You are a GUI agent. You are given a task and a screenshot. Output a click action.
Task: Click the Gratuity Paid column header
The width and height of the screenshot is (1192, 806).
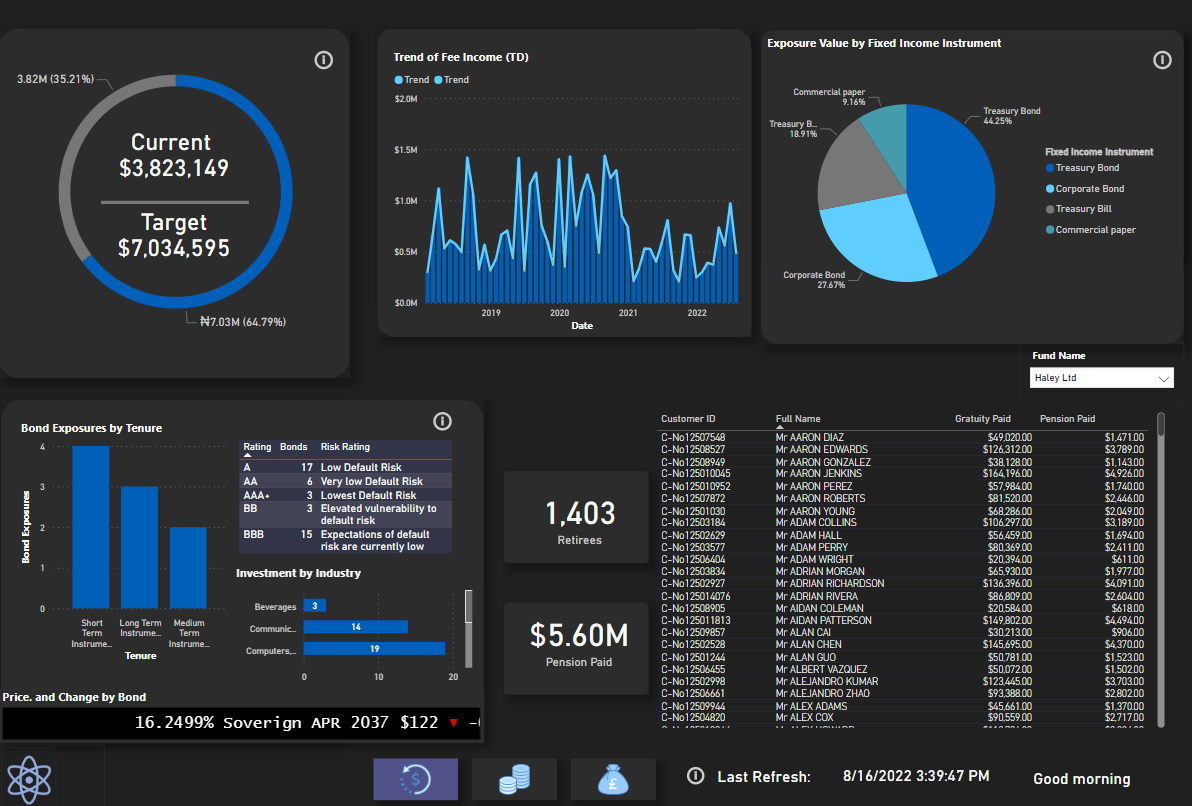[x=982, y=419]
